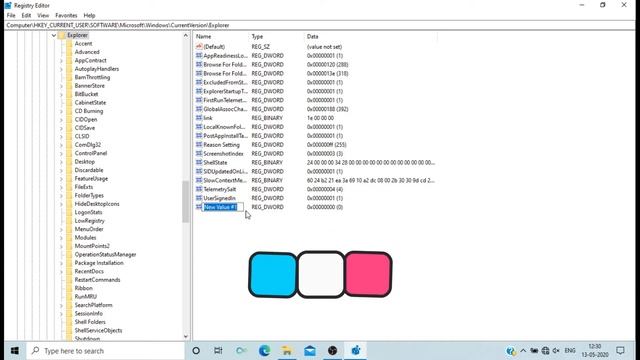Click the (Default) value string icon
Viewport: 640px width, 360px height.
pyautogui.click(x=199, y=47)
